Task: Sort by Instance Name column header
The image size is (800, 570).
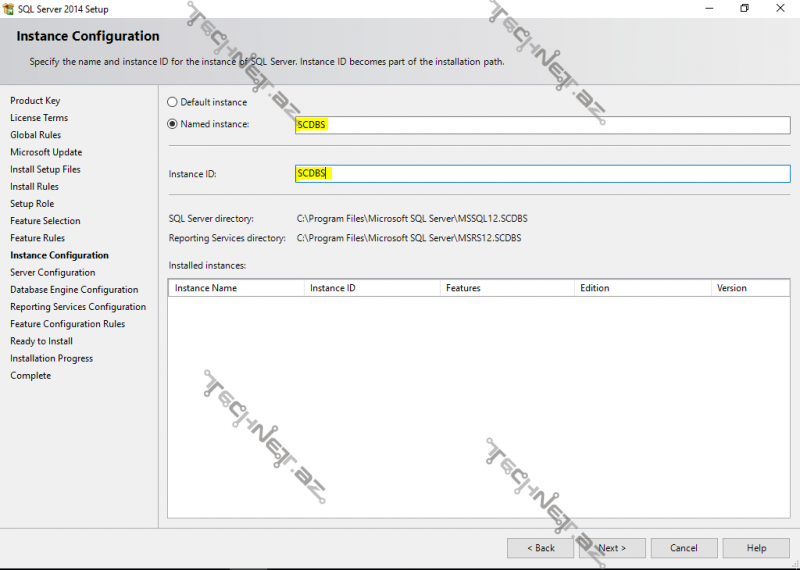Action: [236, 288]
